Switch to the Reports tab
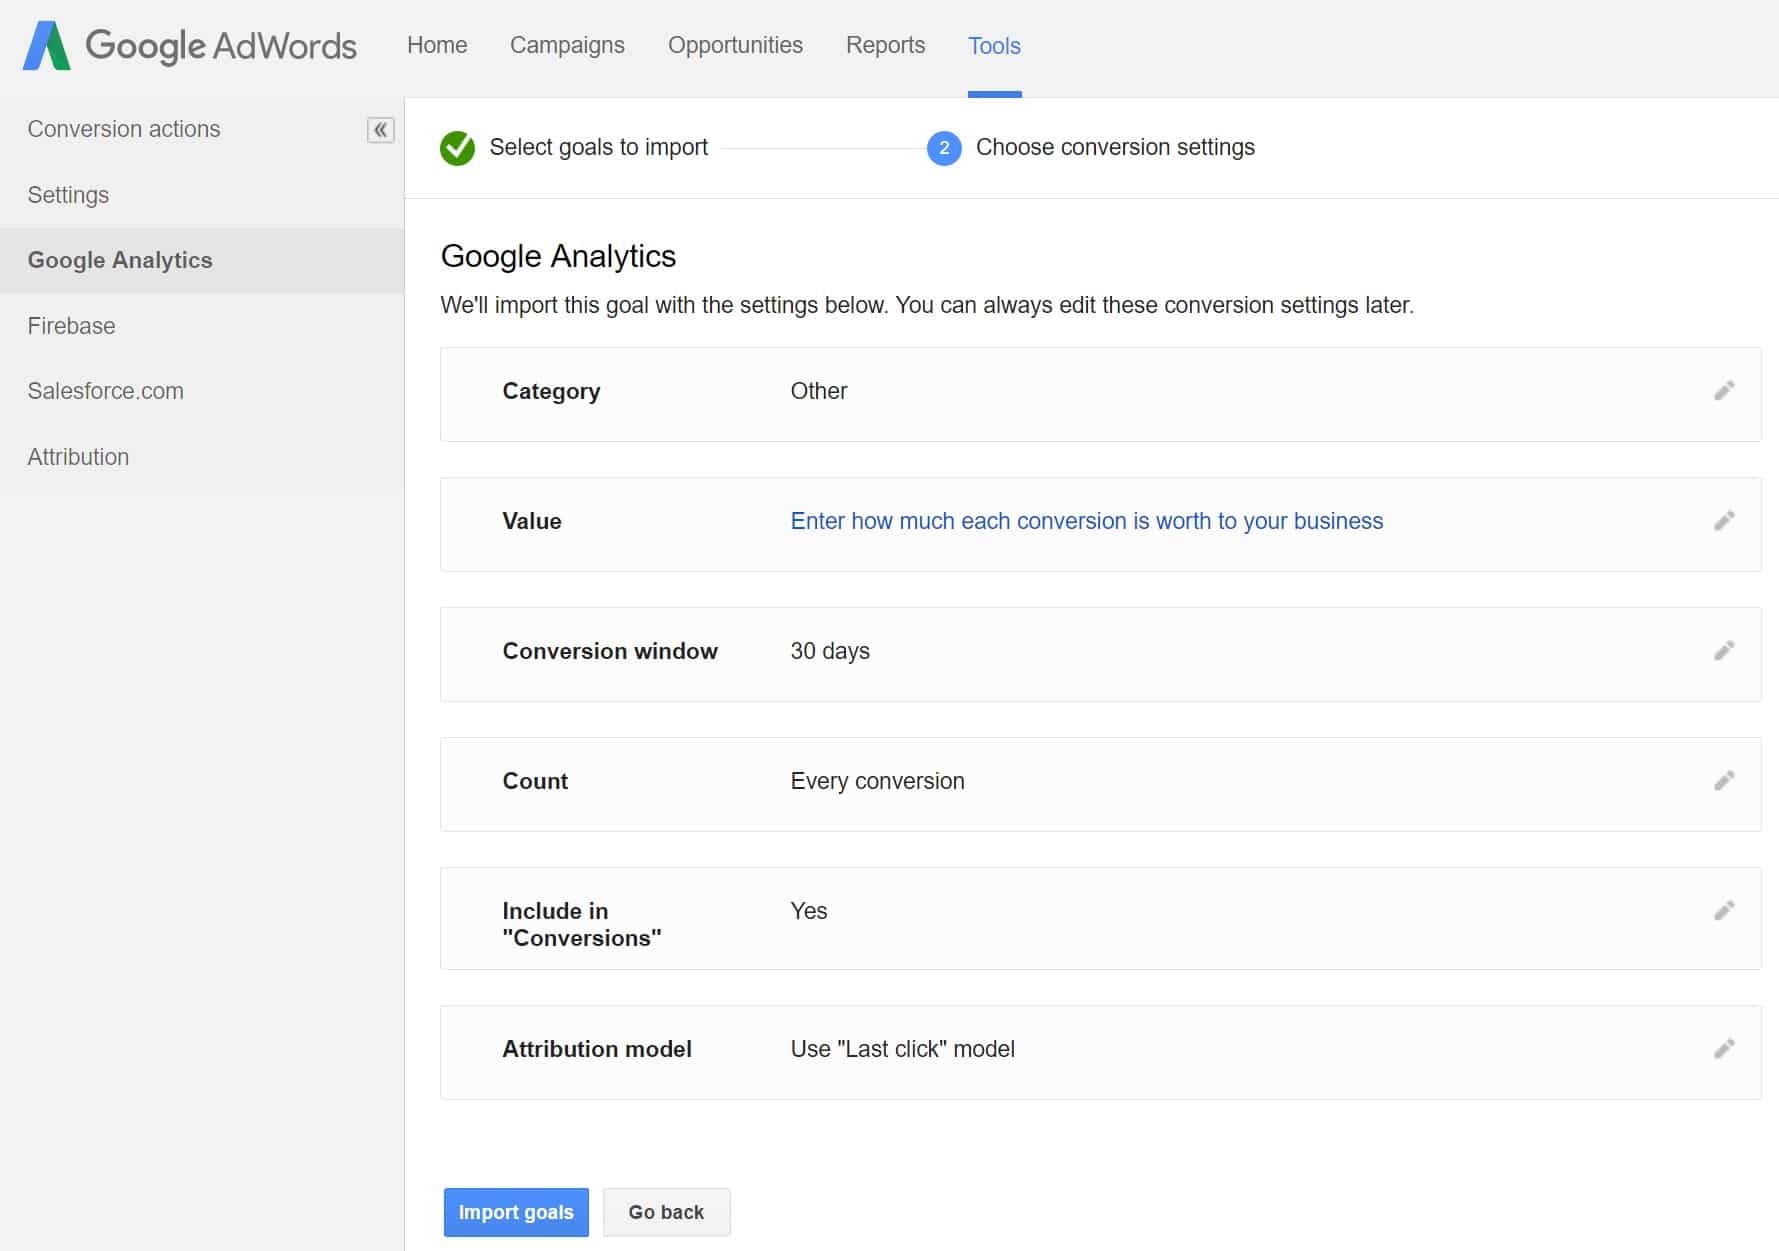This screenshot has width=1779, height=1251. tap(884, 45)
